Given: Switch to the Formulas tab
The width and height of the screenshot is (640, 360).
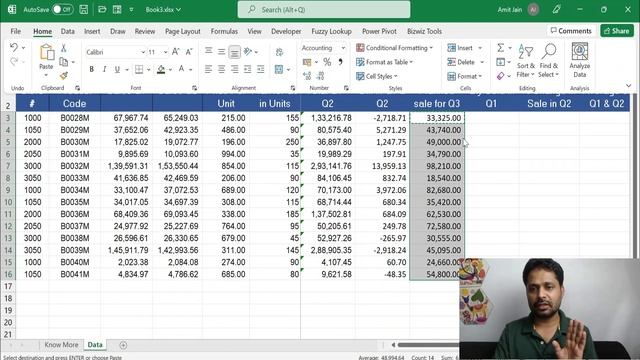Looking at the screenshot, I should [224, 31].
